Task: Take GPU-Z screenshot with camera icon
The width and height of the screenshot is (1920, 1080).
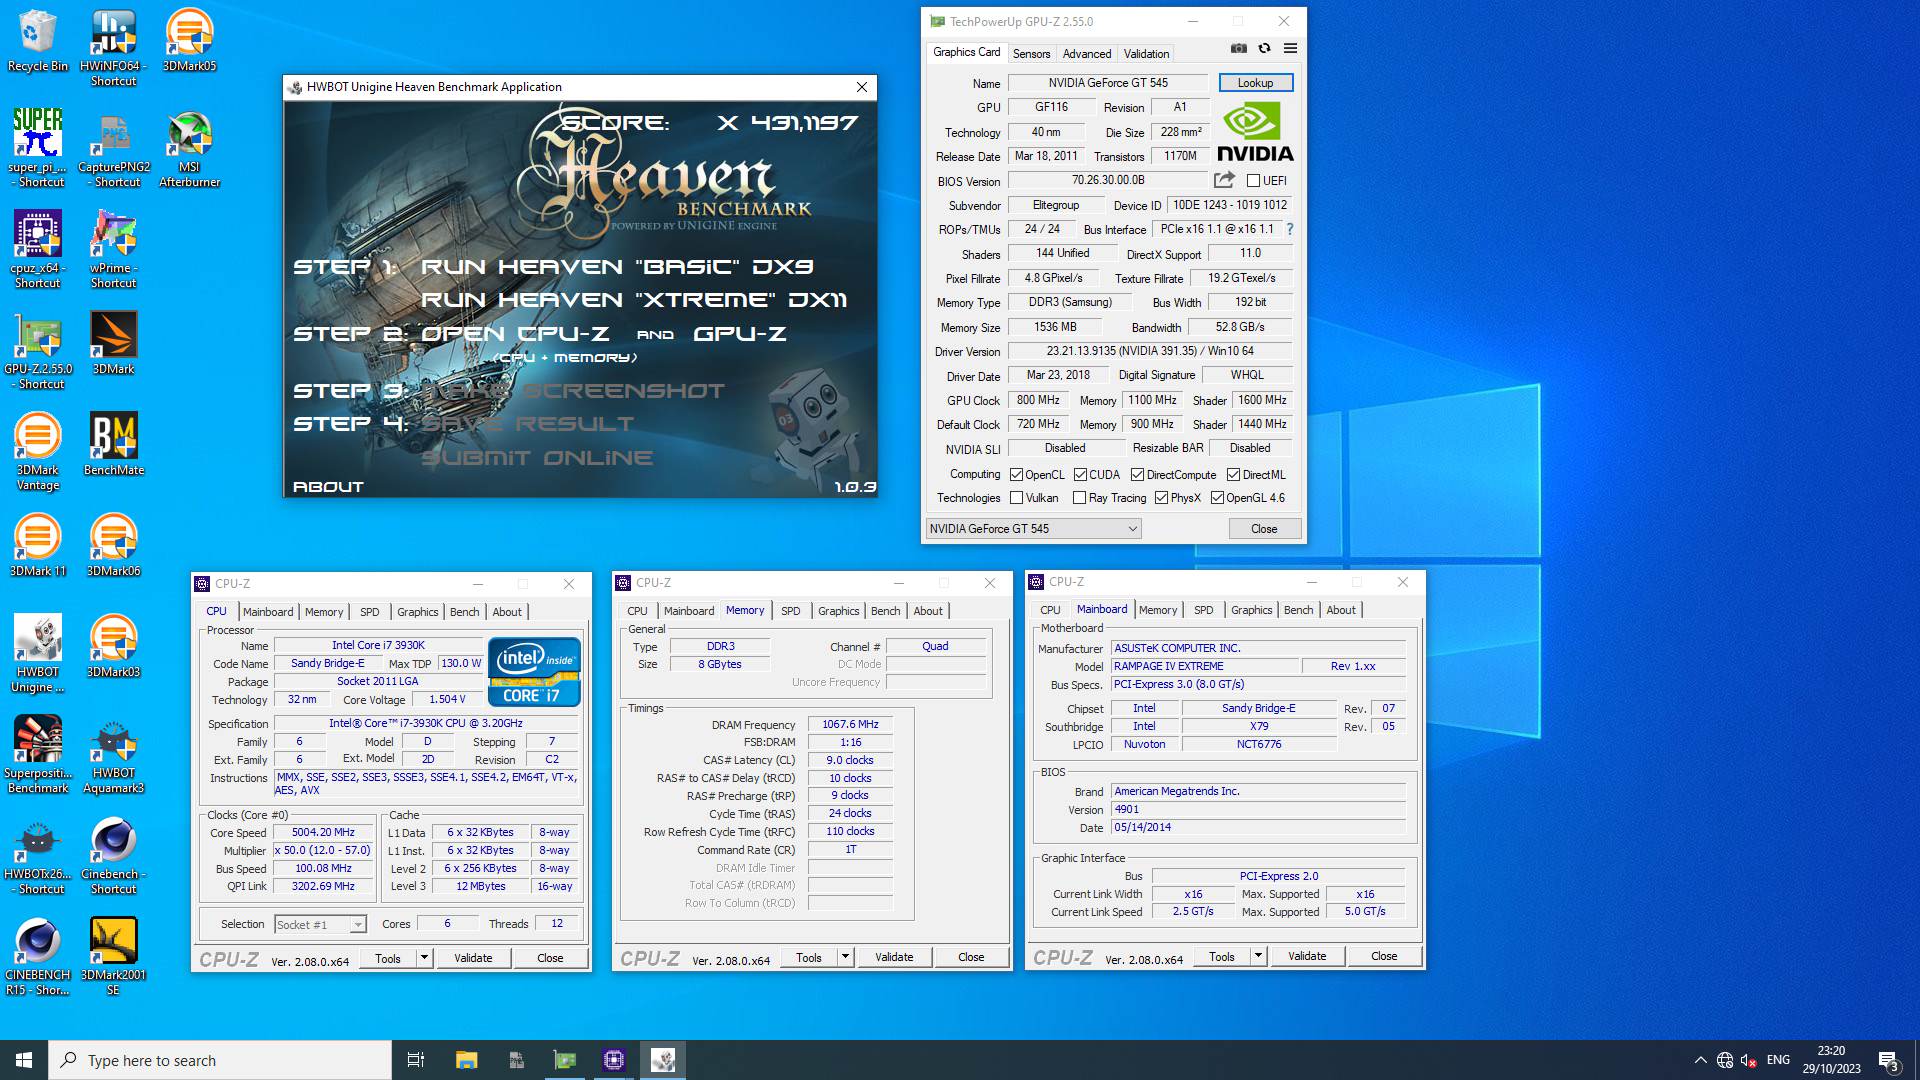Action: (1238, 48)
